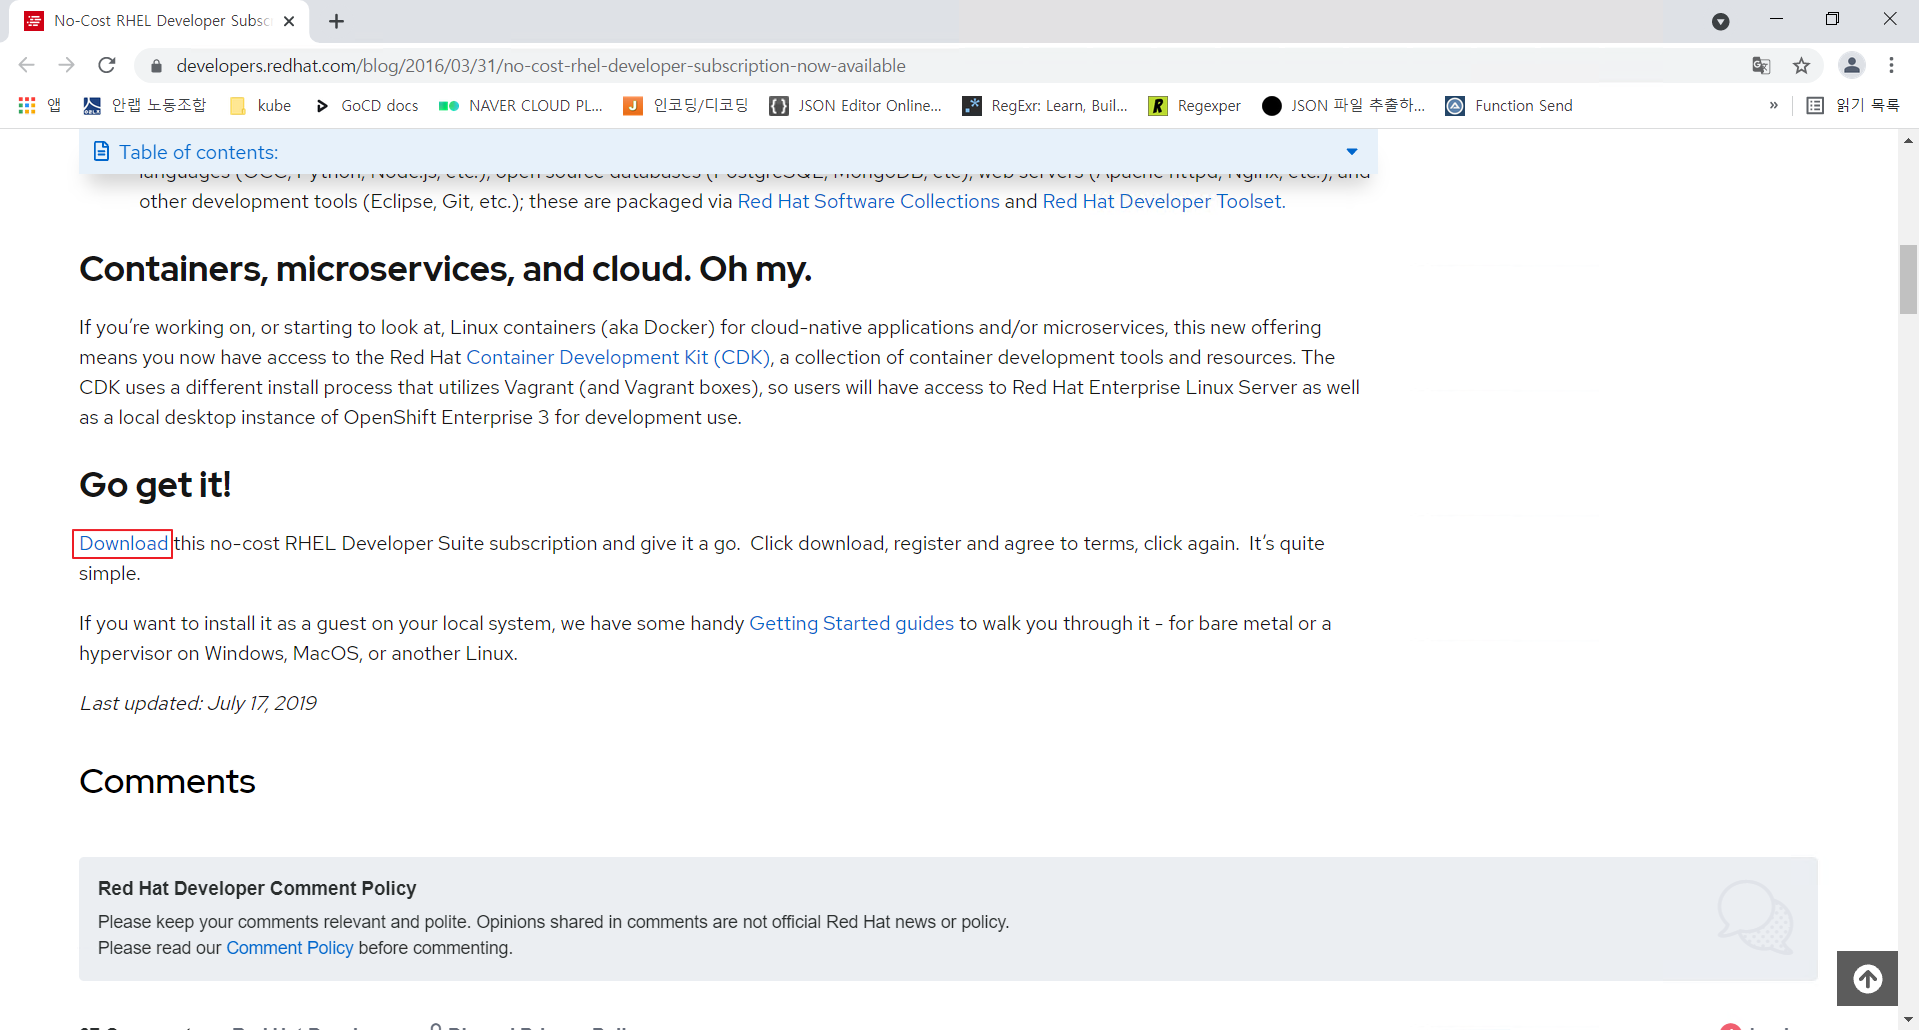Viewport: 1919px width, 1030px height.
Task: Select the No-Cost RHEL Developer Subscription tab
Action: [x=160, y=21]
